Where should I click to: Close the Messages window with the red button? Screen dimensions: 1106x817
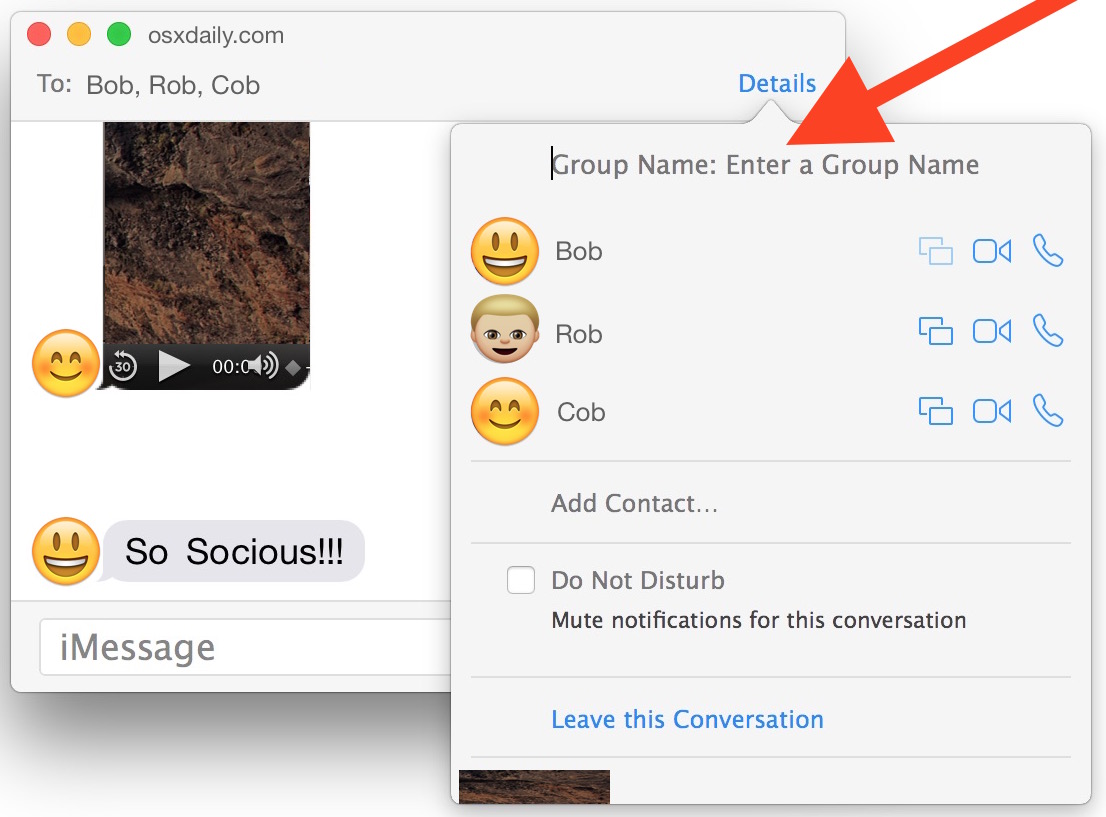click(39, 34)
